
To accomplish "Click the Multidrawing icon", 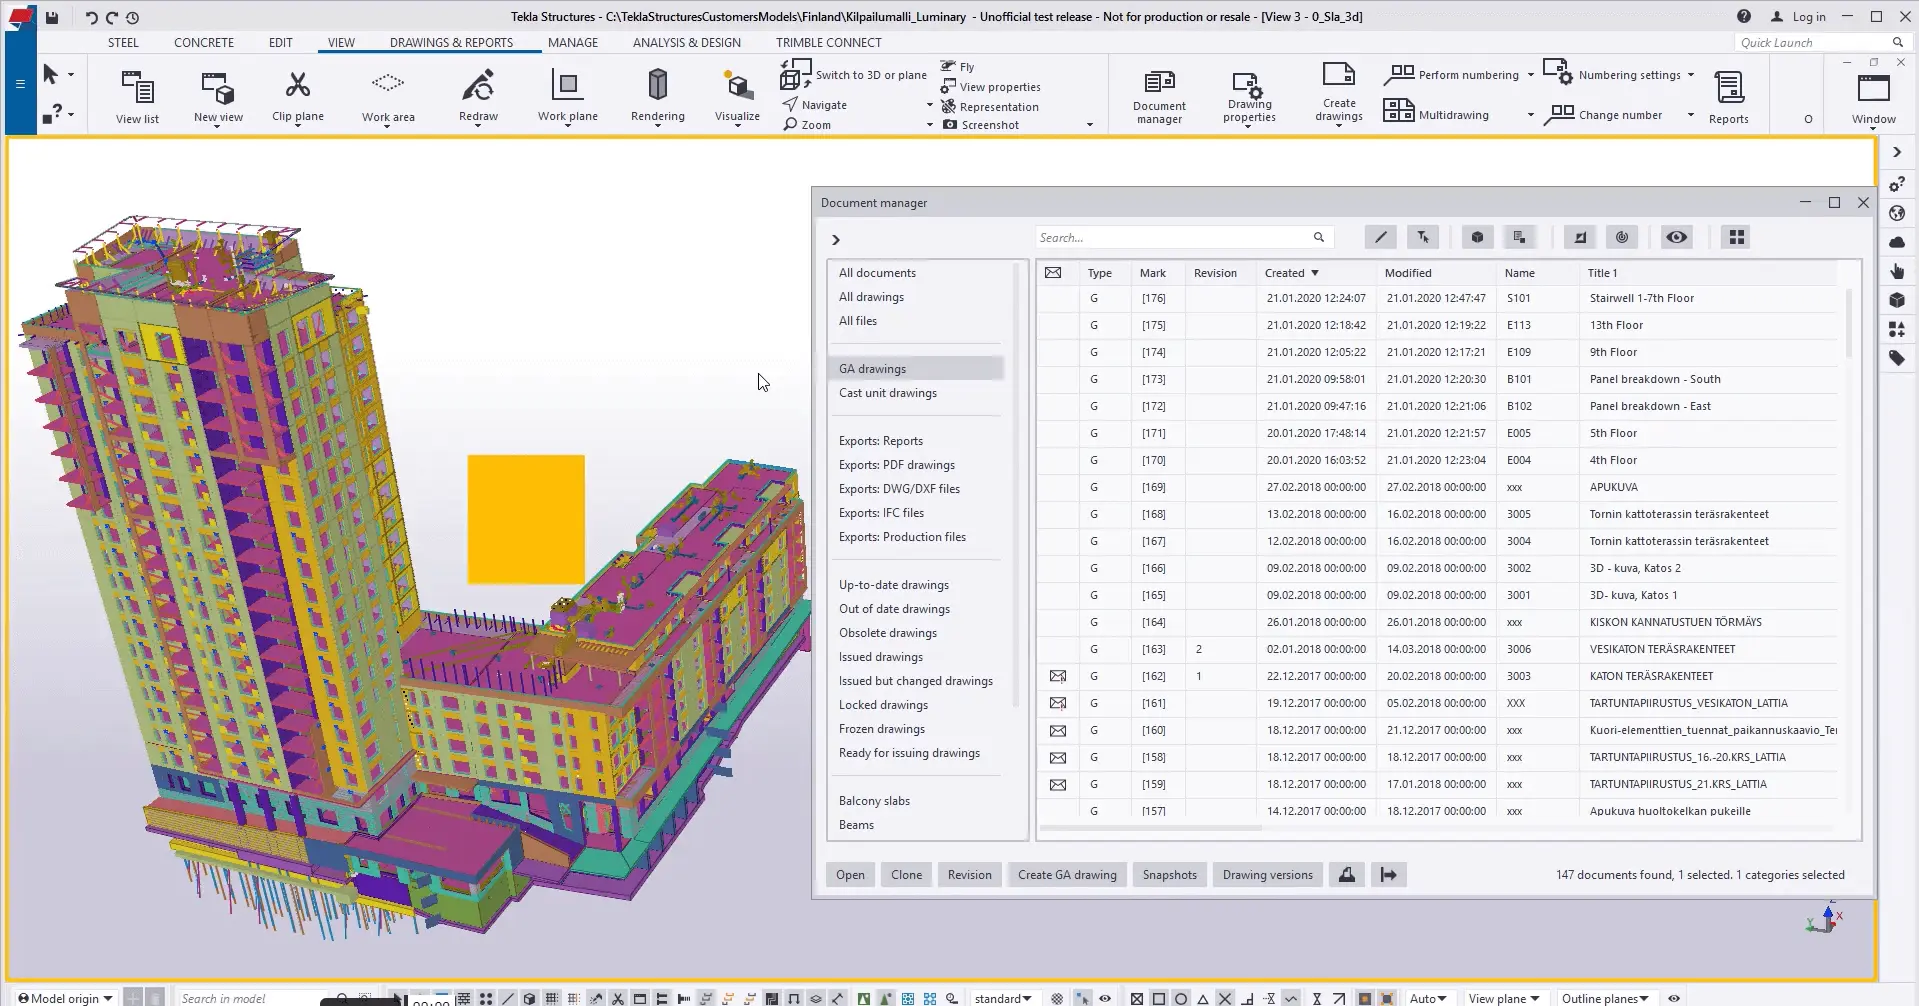I will (1399, 110).
